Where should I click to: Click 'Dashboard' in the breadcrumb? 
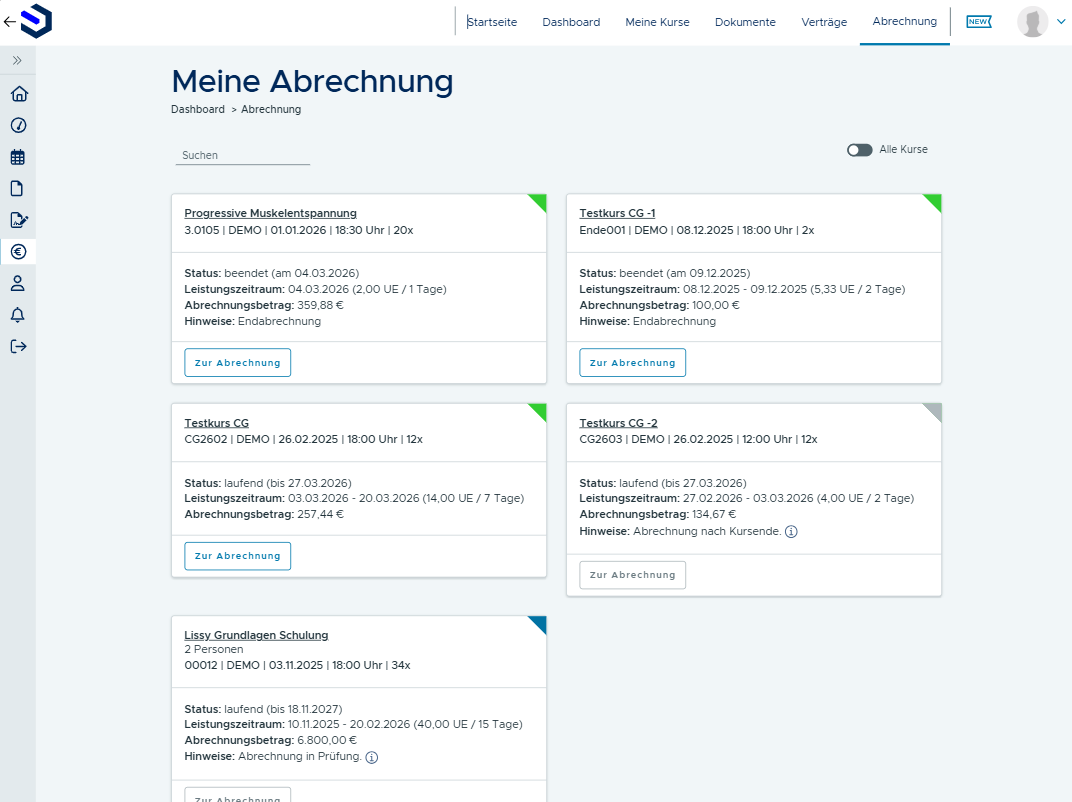click(x=198, y=109)
